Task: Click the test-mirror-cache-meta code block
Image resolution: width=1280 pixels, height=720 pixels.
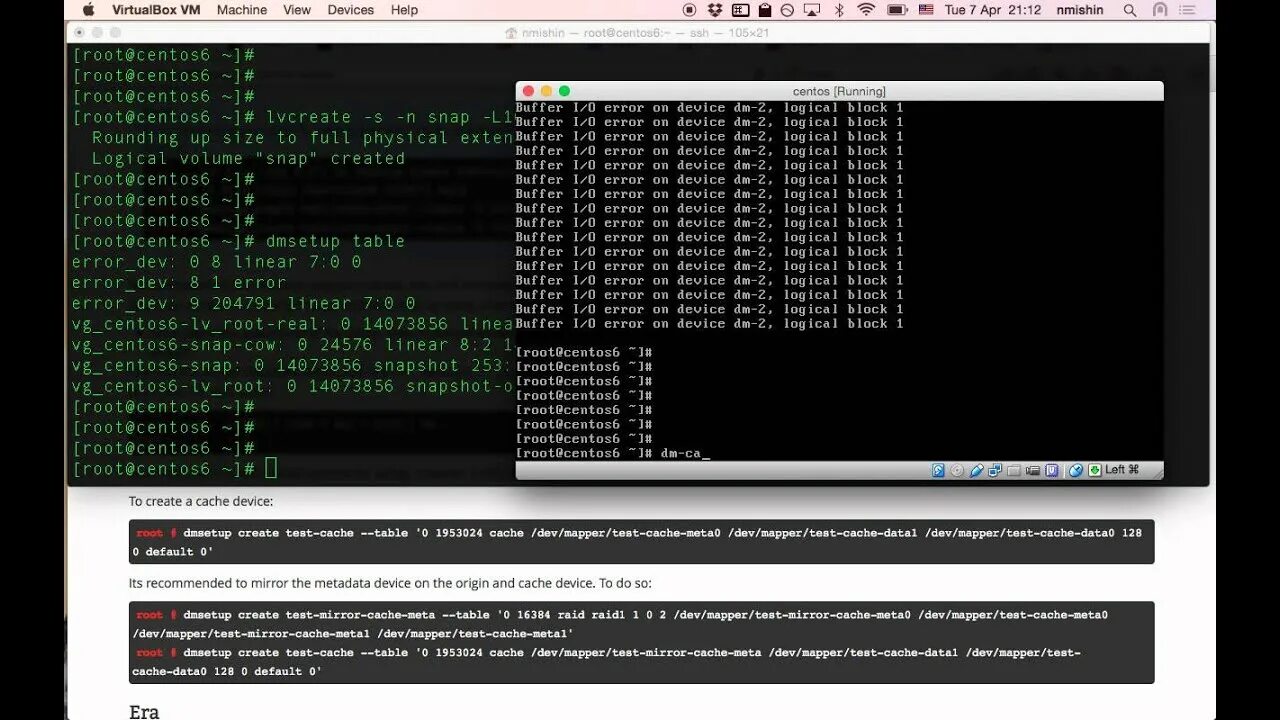Action: click(x=641, y=642)
